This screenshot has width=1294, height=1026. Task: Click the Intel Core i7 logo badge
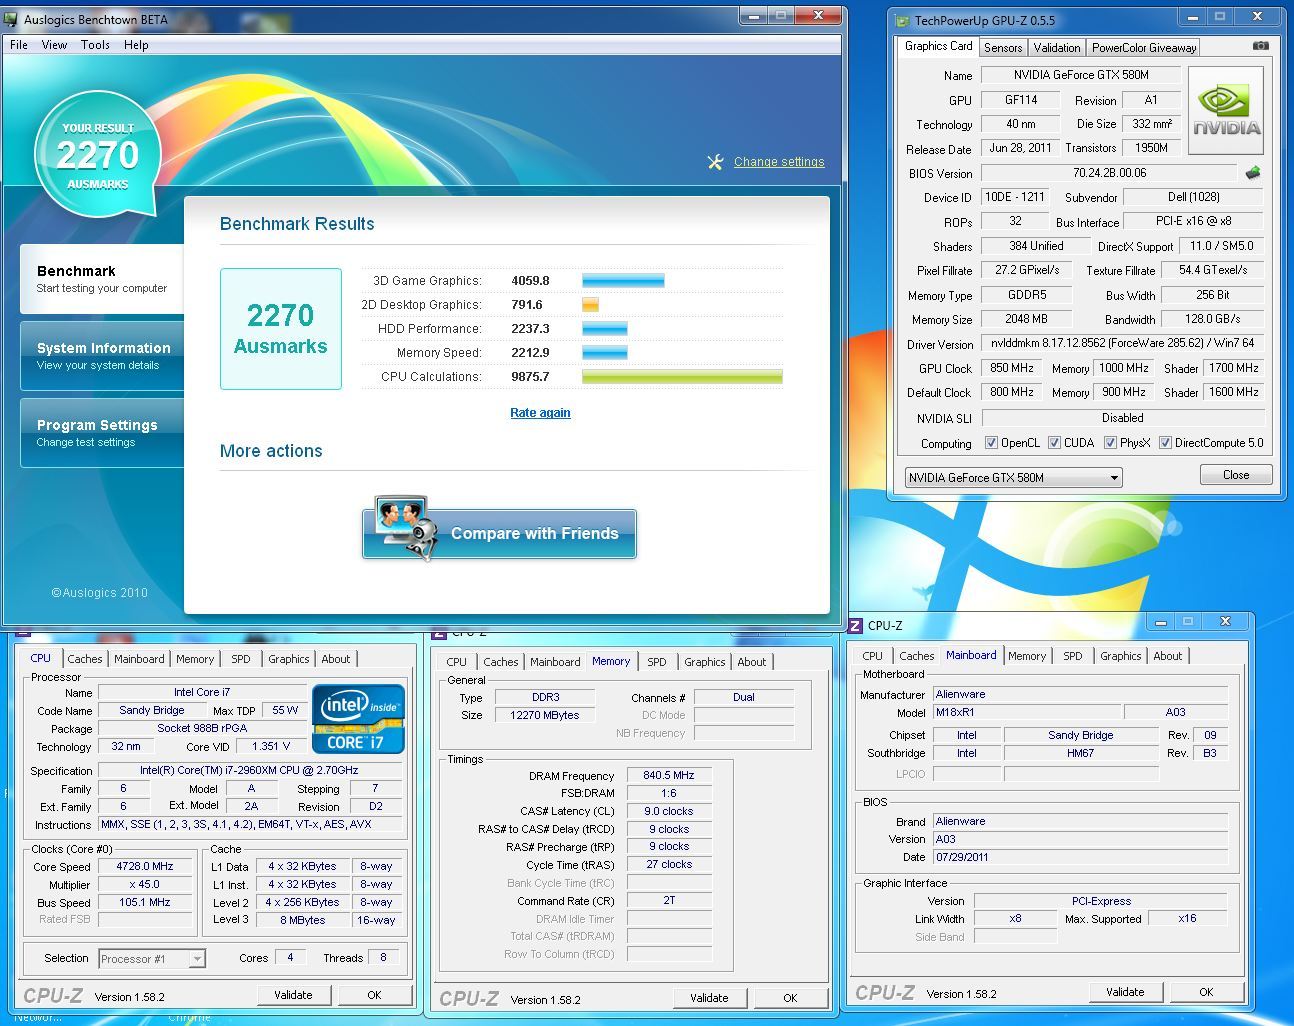pyautogui.click(x=358, y=718)
